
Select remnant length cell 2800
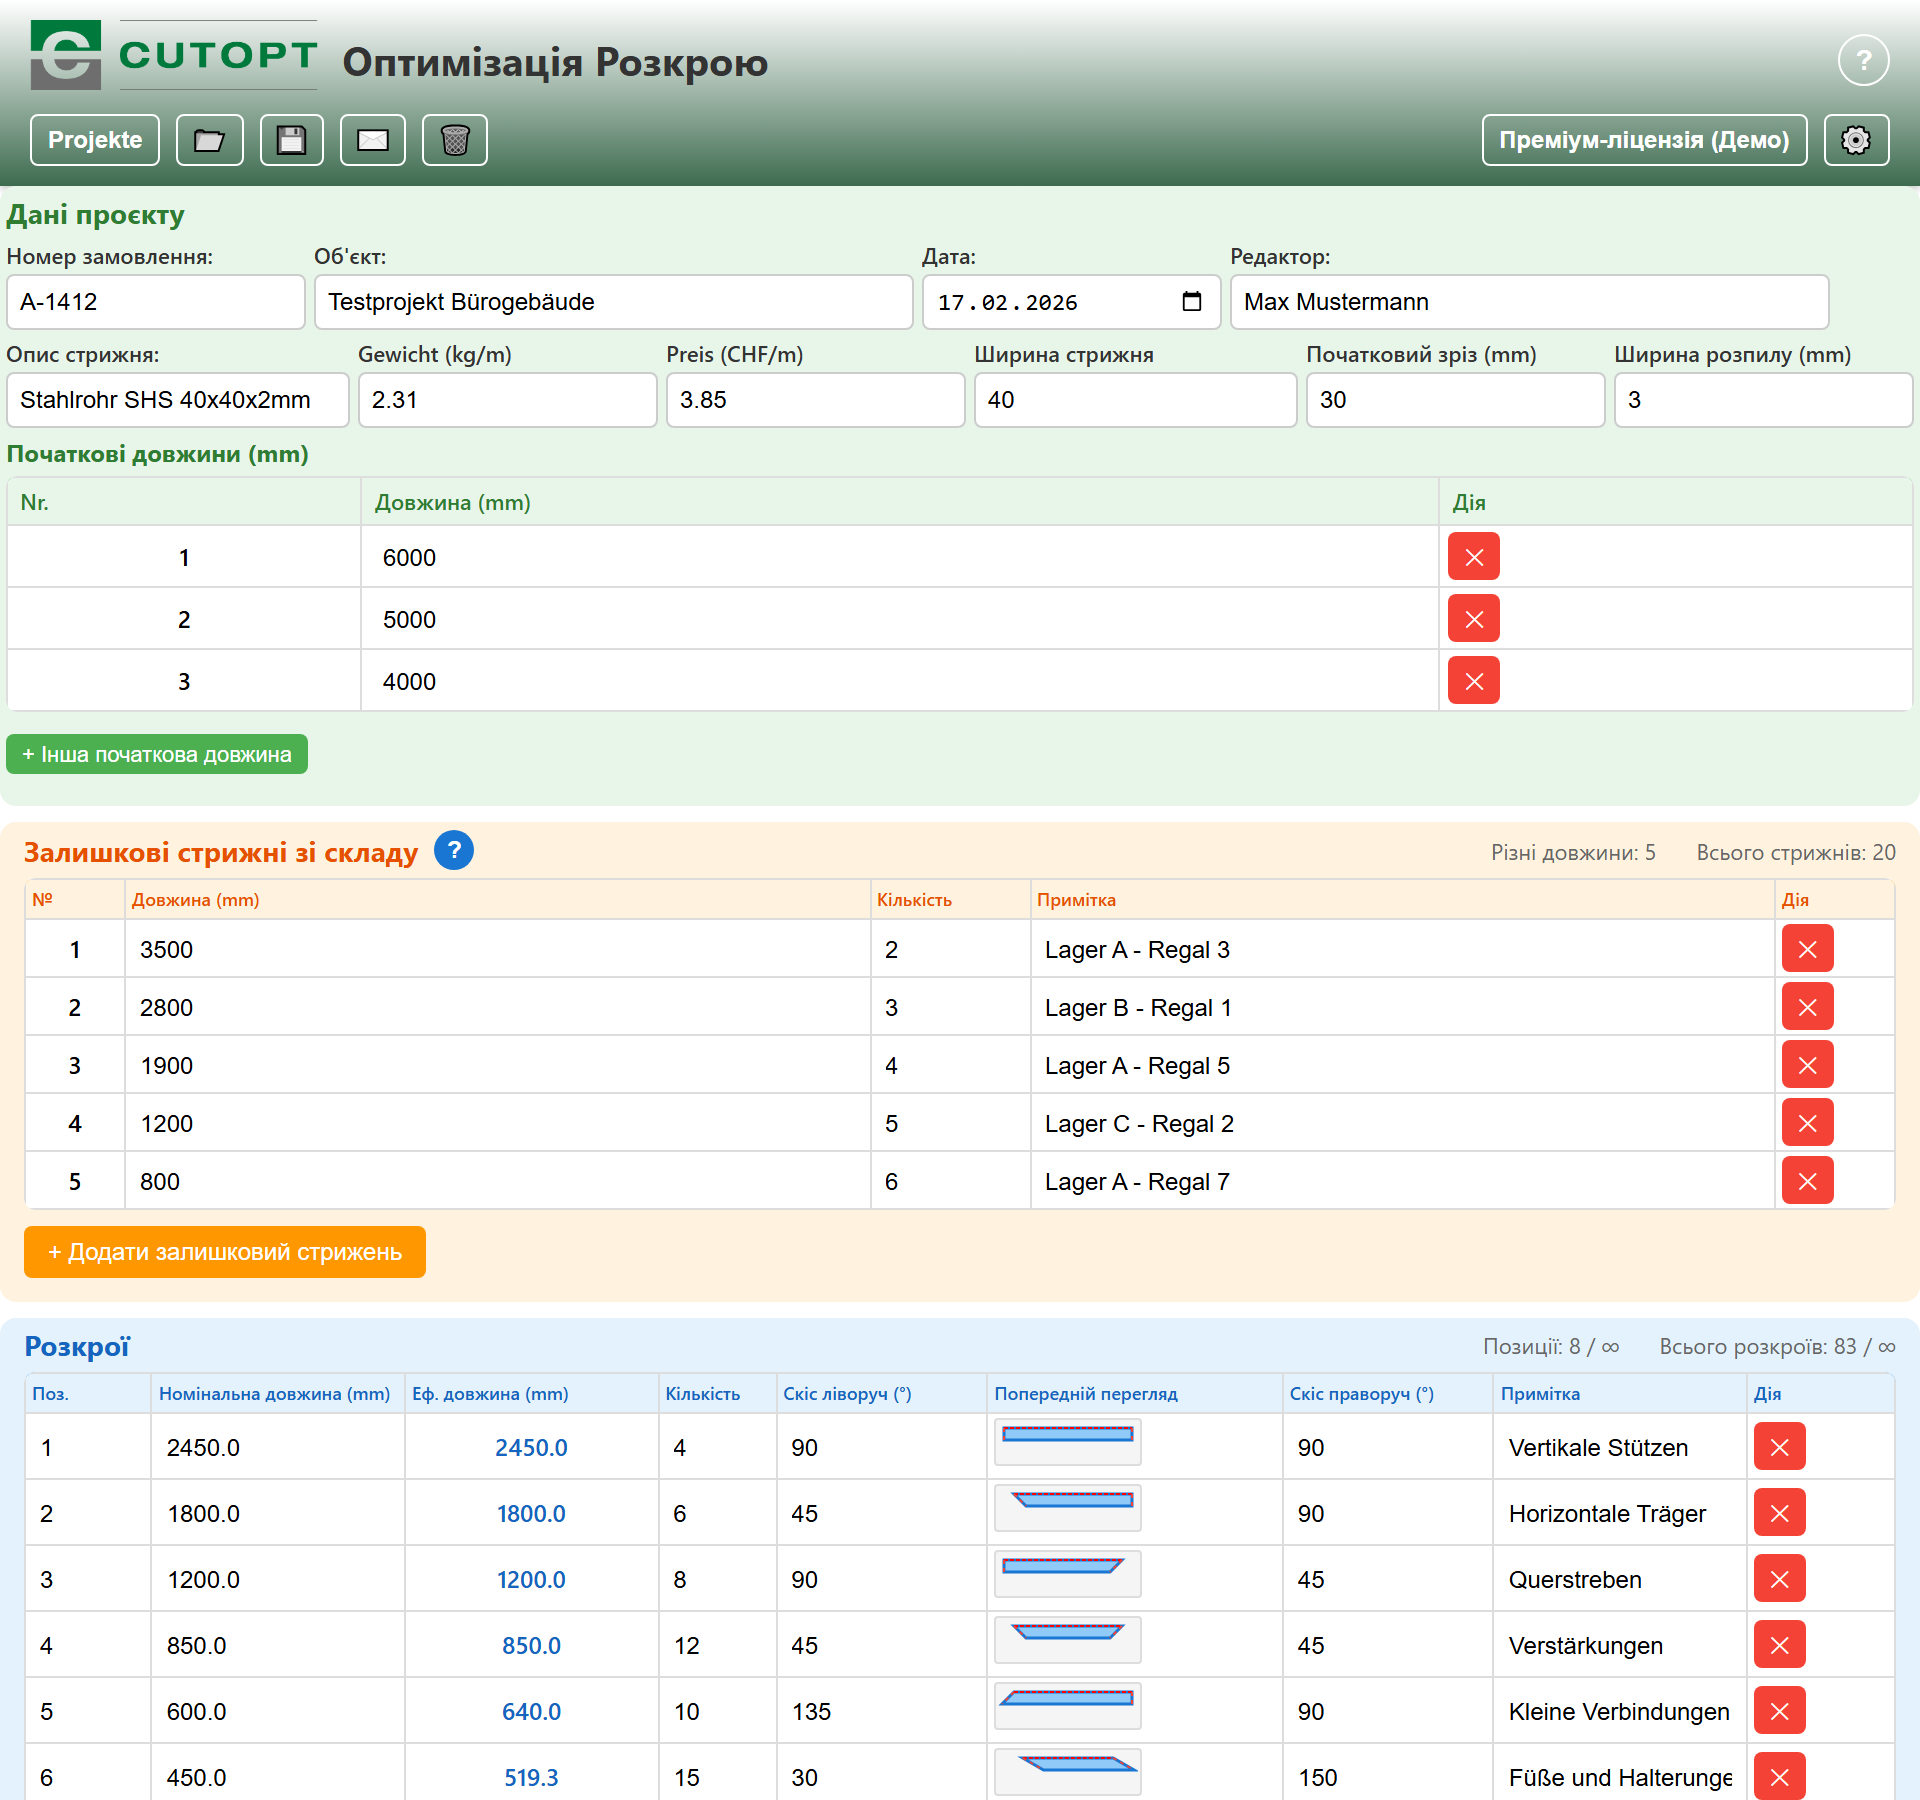coord(498,1007)
